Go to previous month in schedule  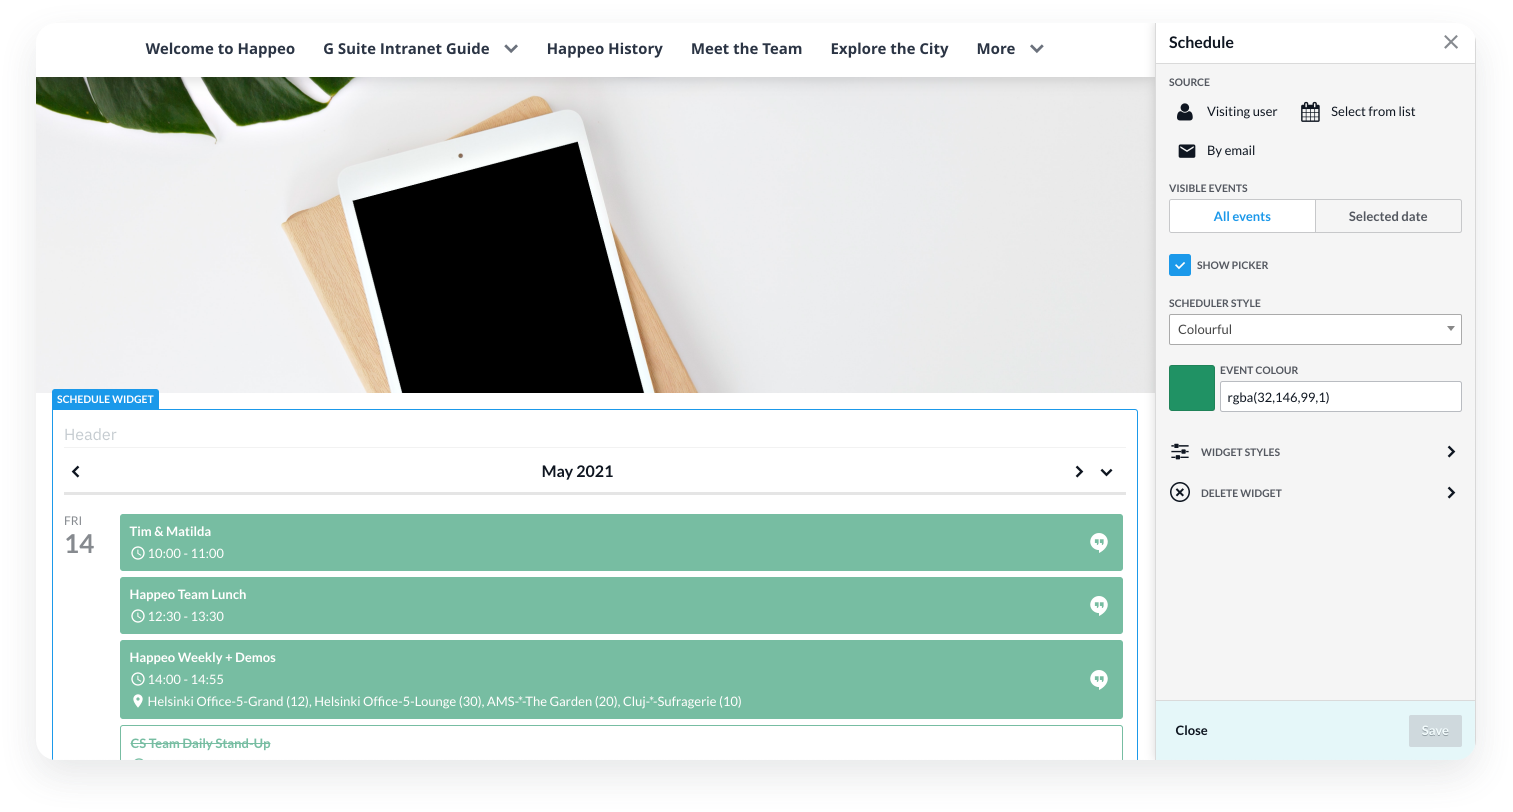76,472
